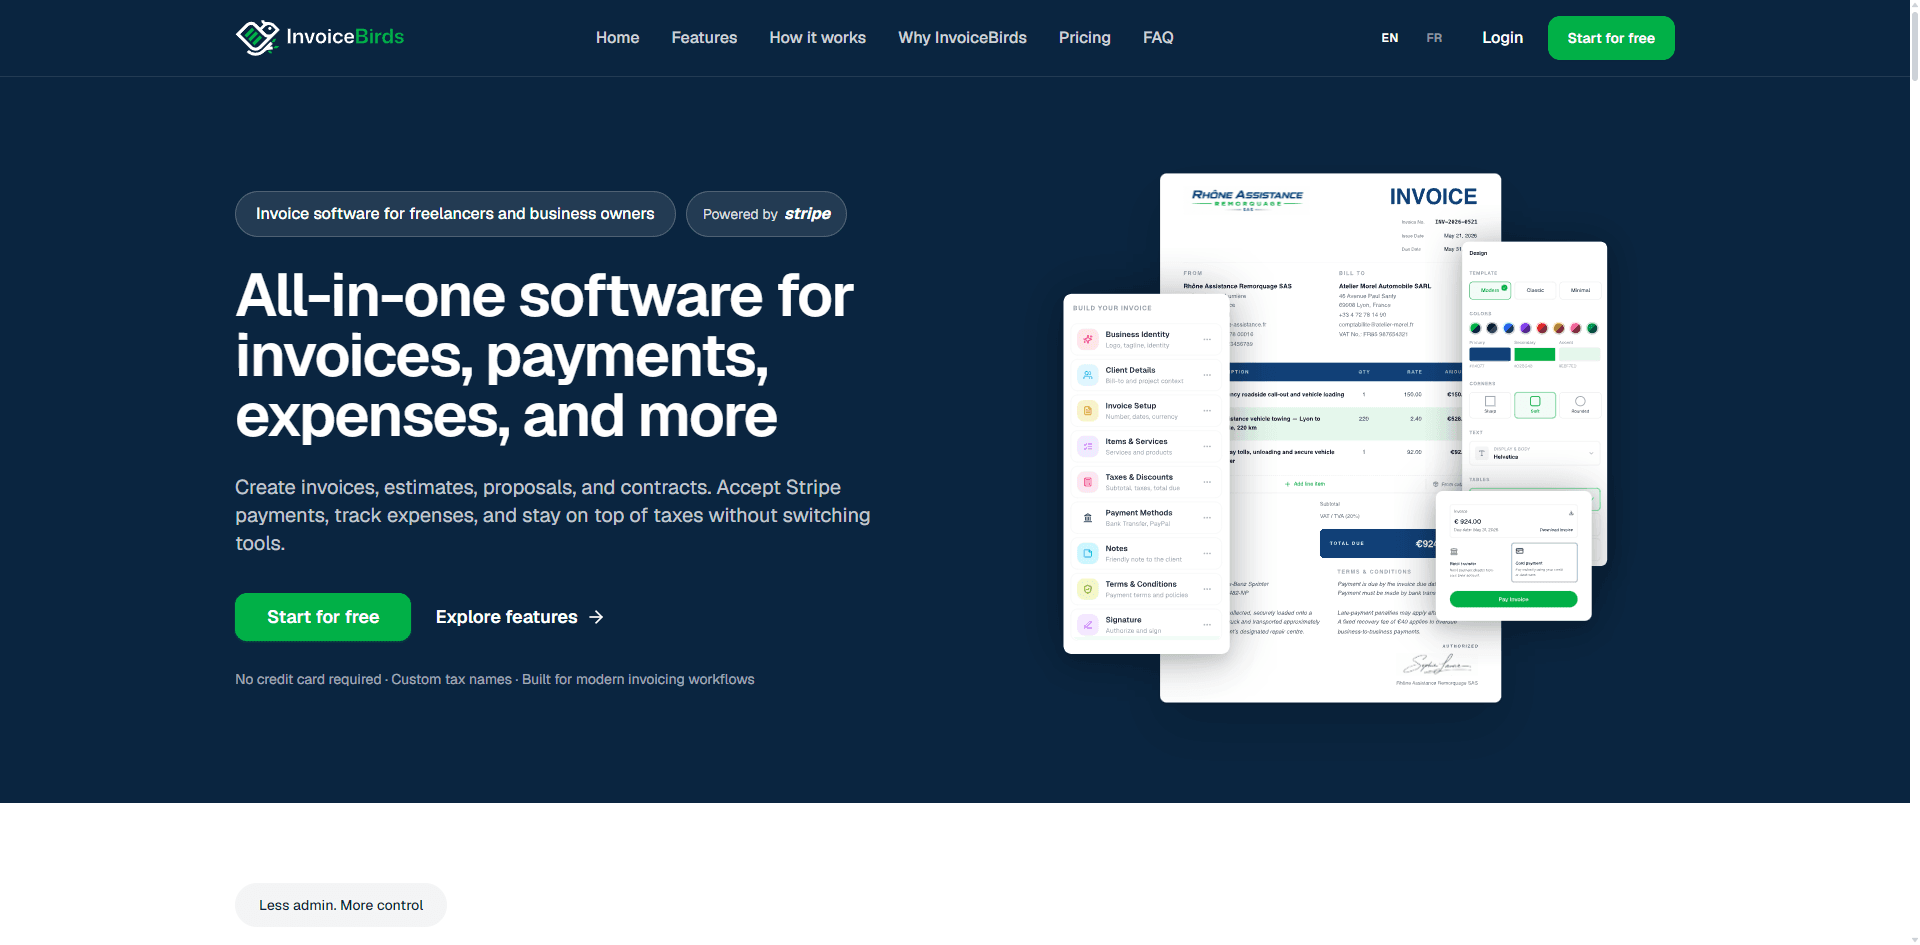Open Items & Services three-dot menu
This screenshot has width=1920, height=945.
click(1207, 446)
